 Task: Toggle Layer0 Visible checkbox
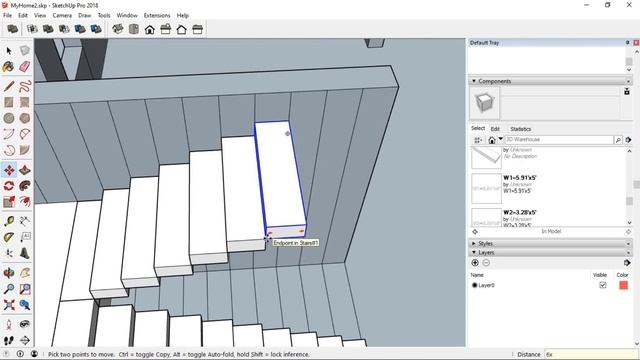point(602,285)
